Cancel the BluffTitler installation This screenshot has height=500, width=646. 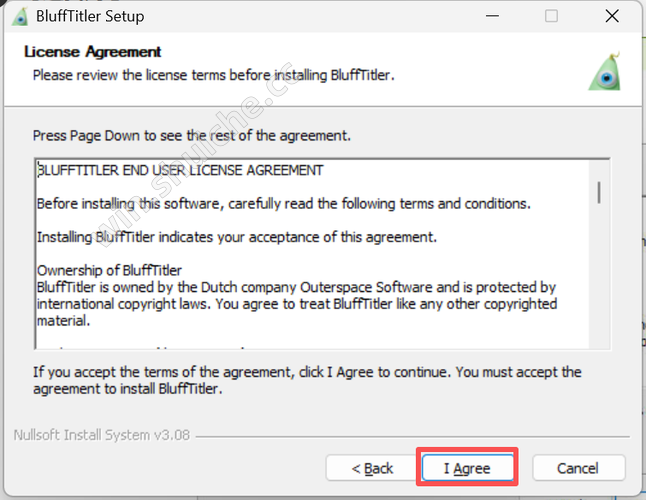(x=578, y=467)
